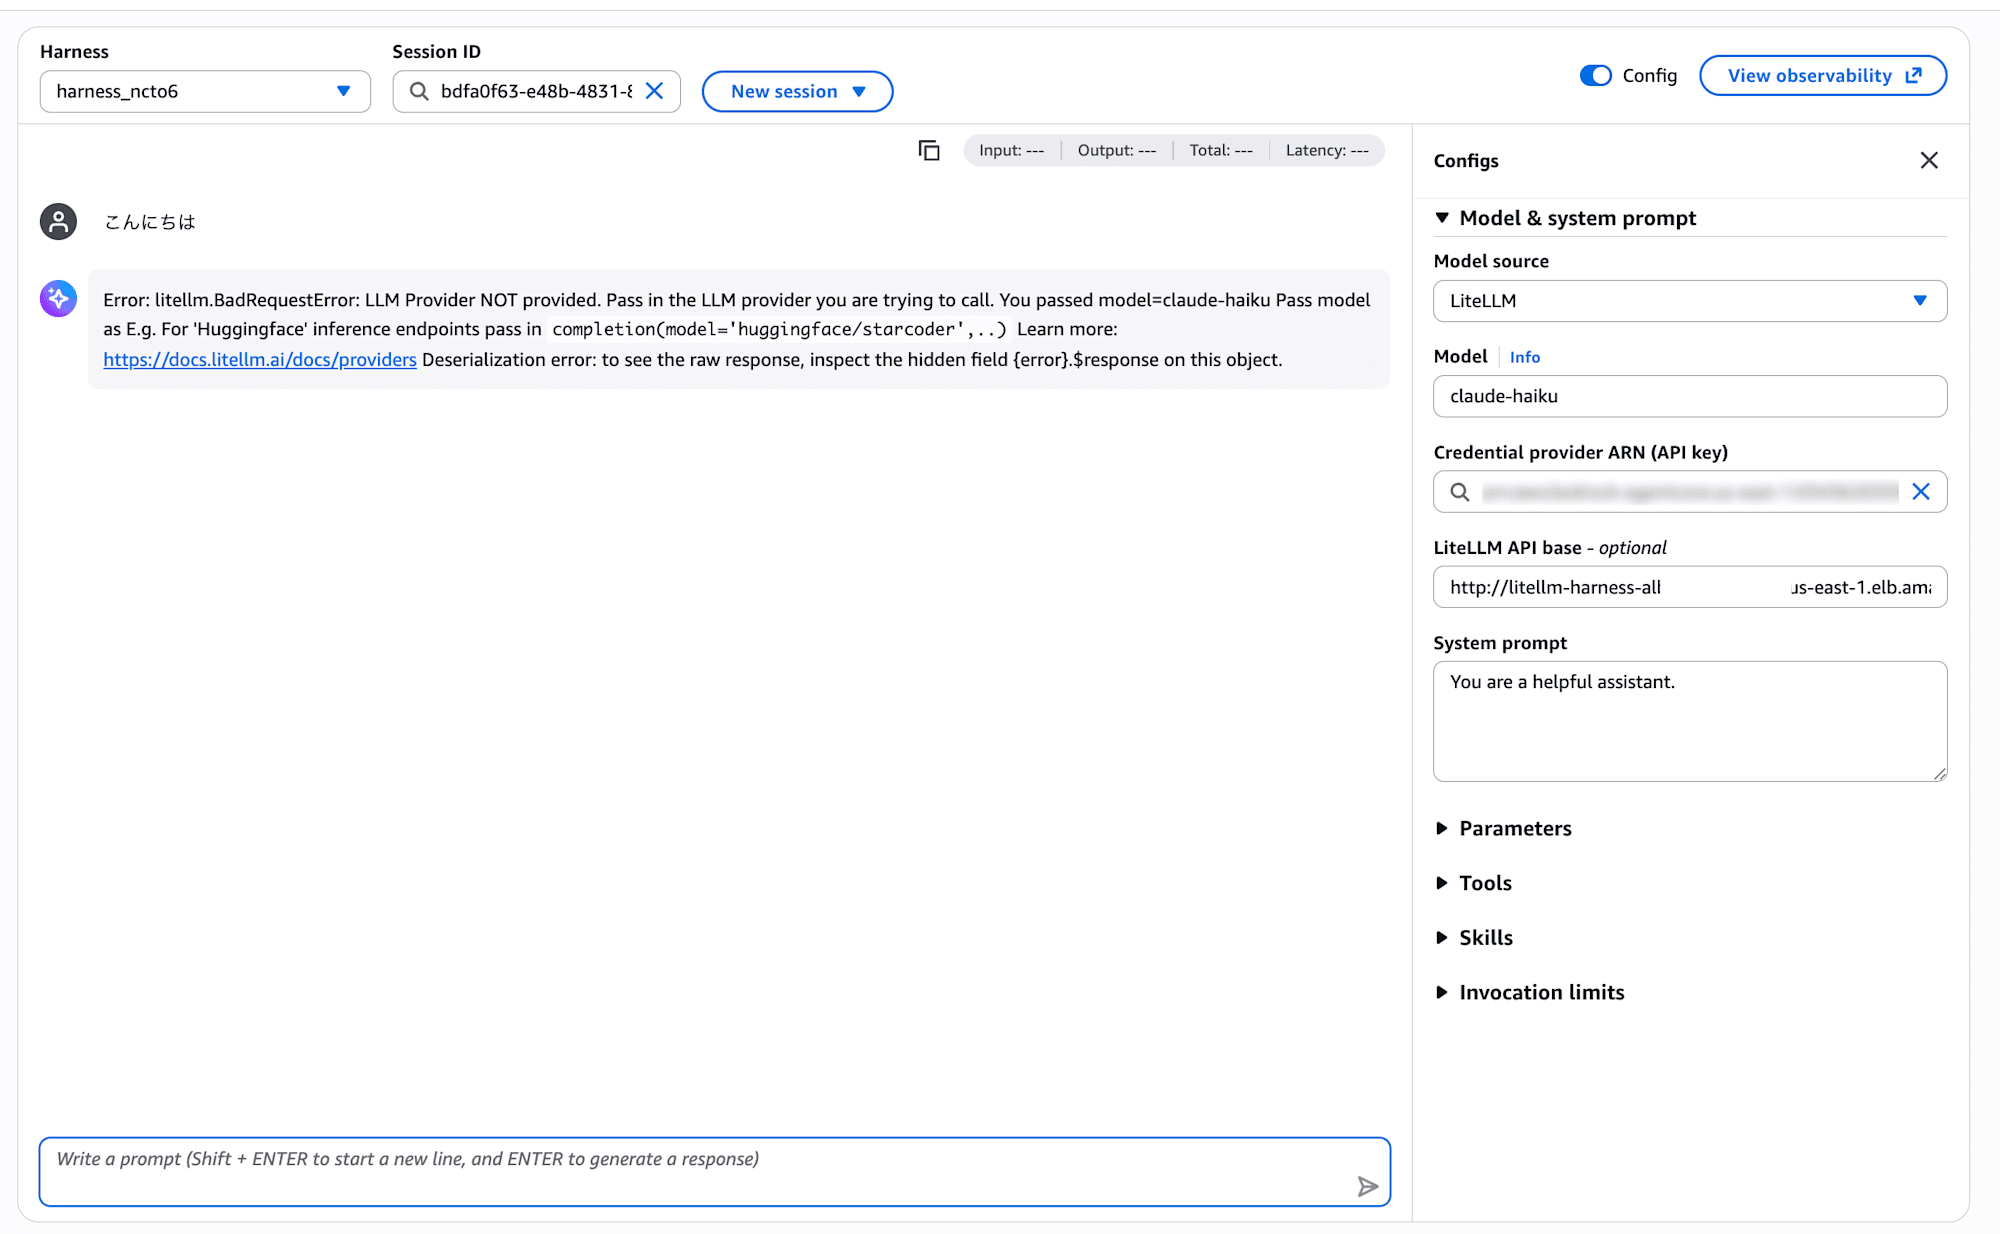Open the docs.litellm.ai providers link

260,359
